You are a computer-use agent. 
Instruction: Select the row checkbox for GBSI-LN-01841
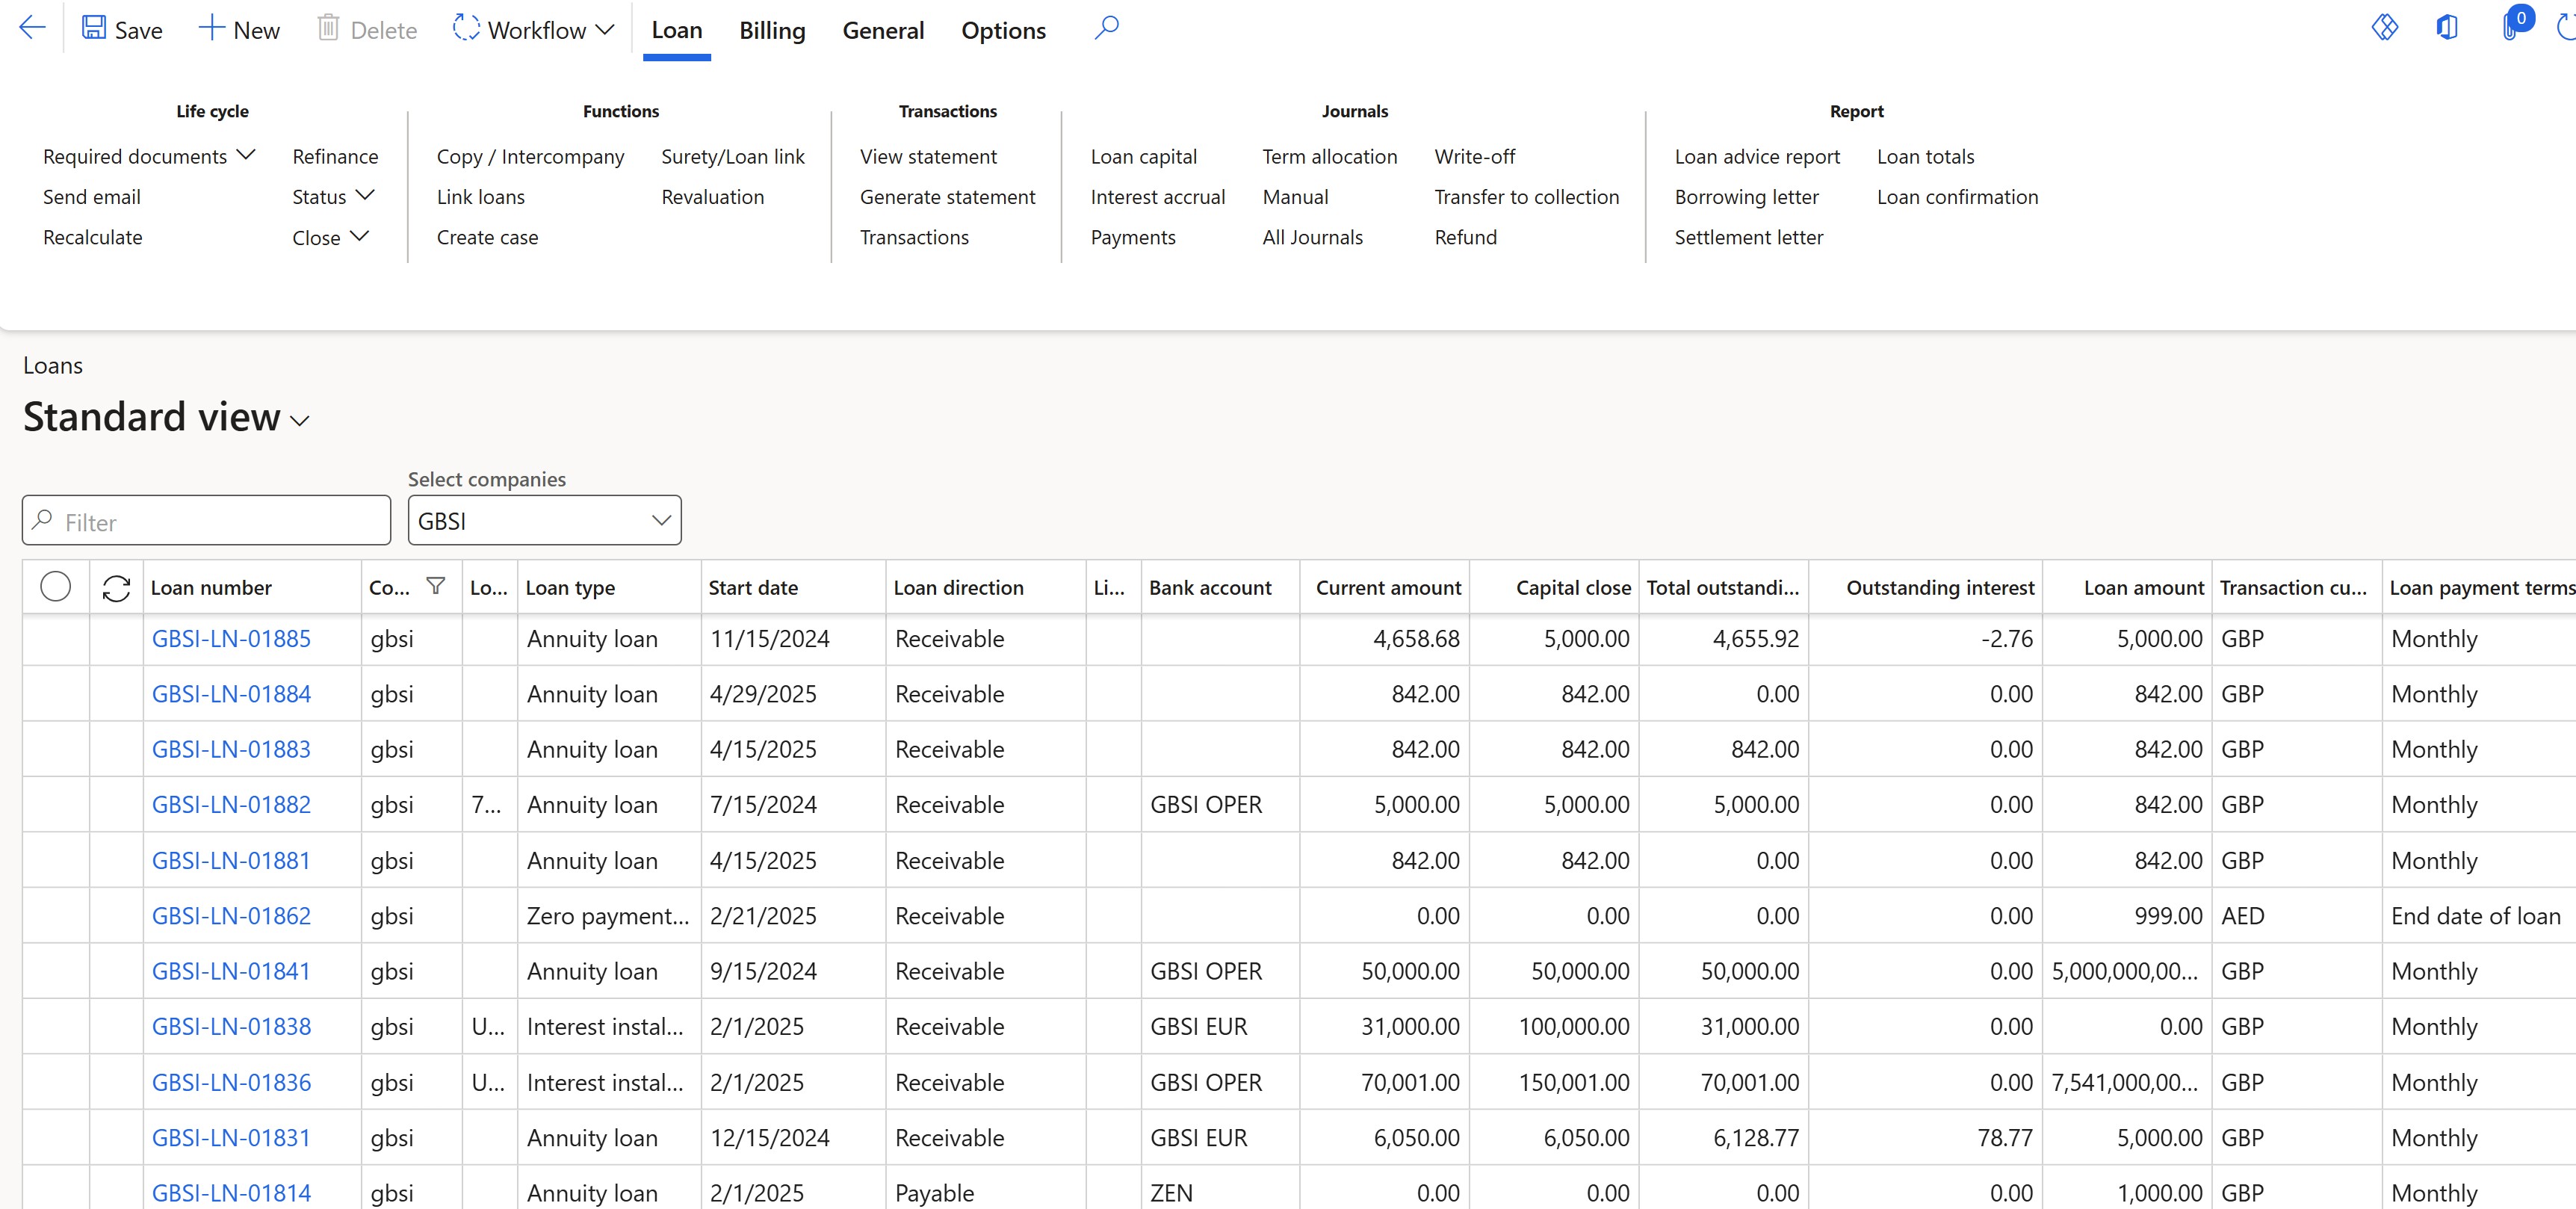tap(55, 970)
